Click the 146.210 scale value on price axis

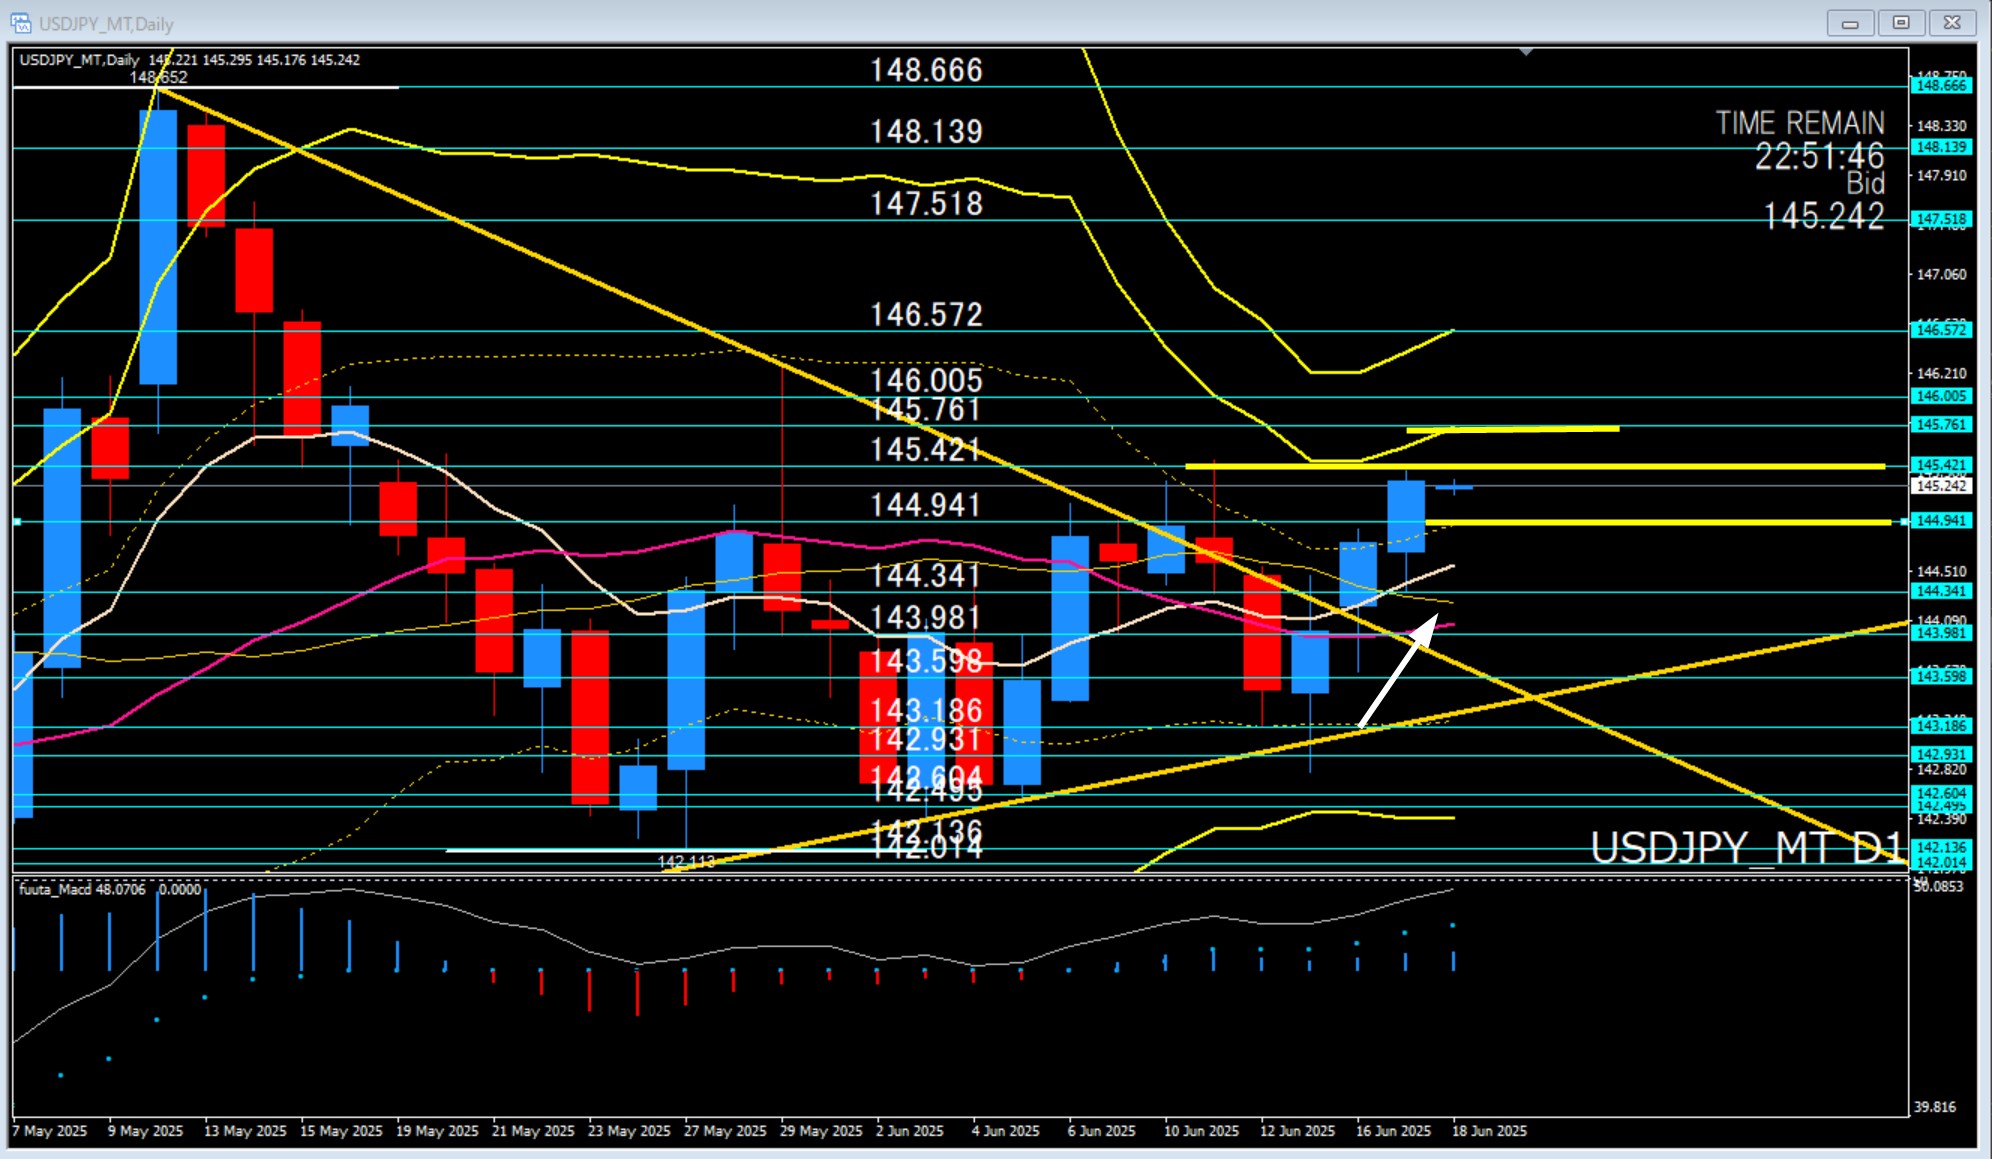point(1941,373)
